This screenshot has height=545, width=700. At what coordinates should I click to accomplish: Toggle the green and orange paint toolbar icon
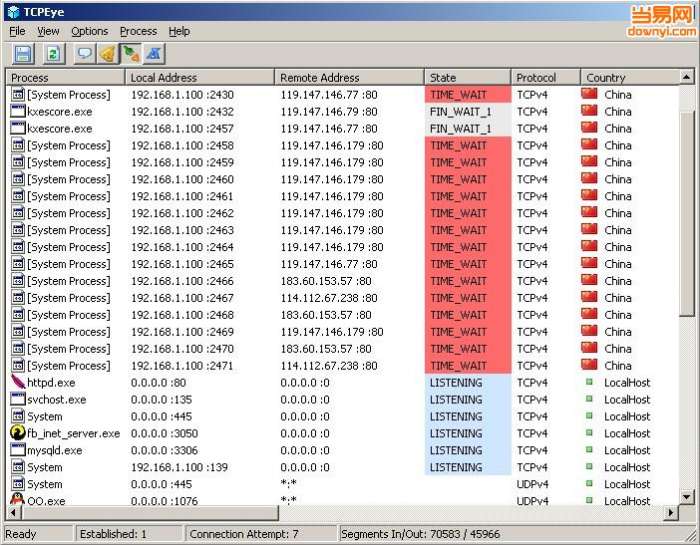[x=131, y=54]
